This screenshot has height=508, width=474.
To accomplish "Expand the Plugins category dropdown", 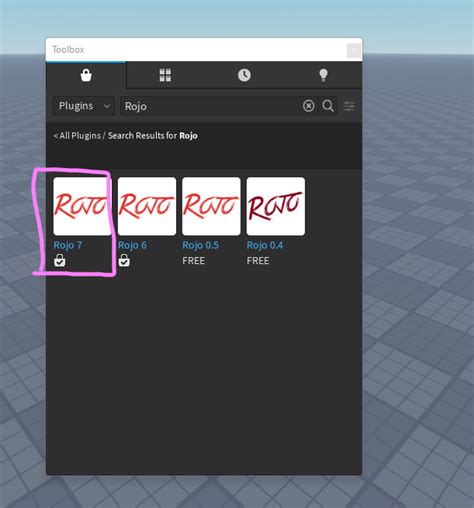I will [84, 106].
